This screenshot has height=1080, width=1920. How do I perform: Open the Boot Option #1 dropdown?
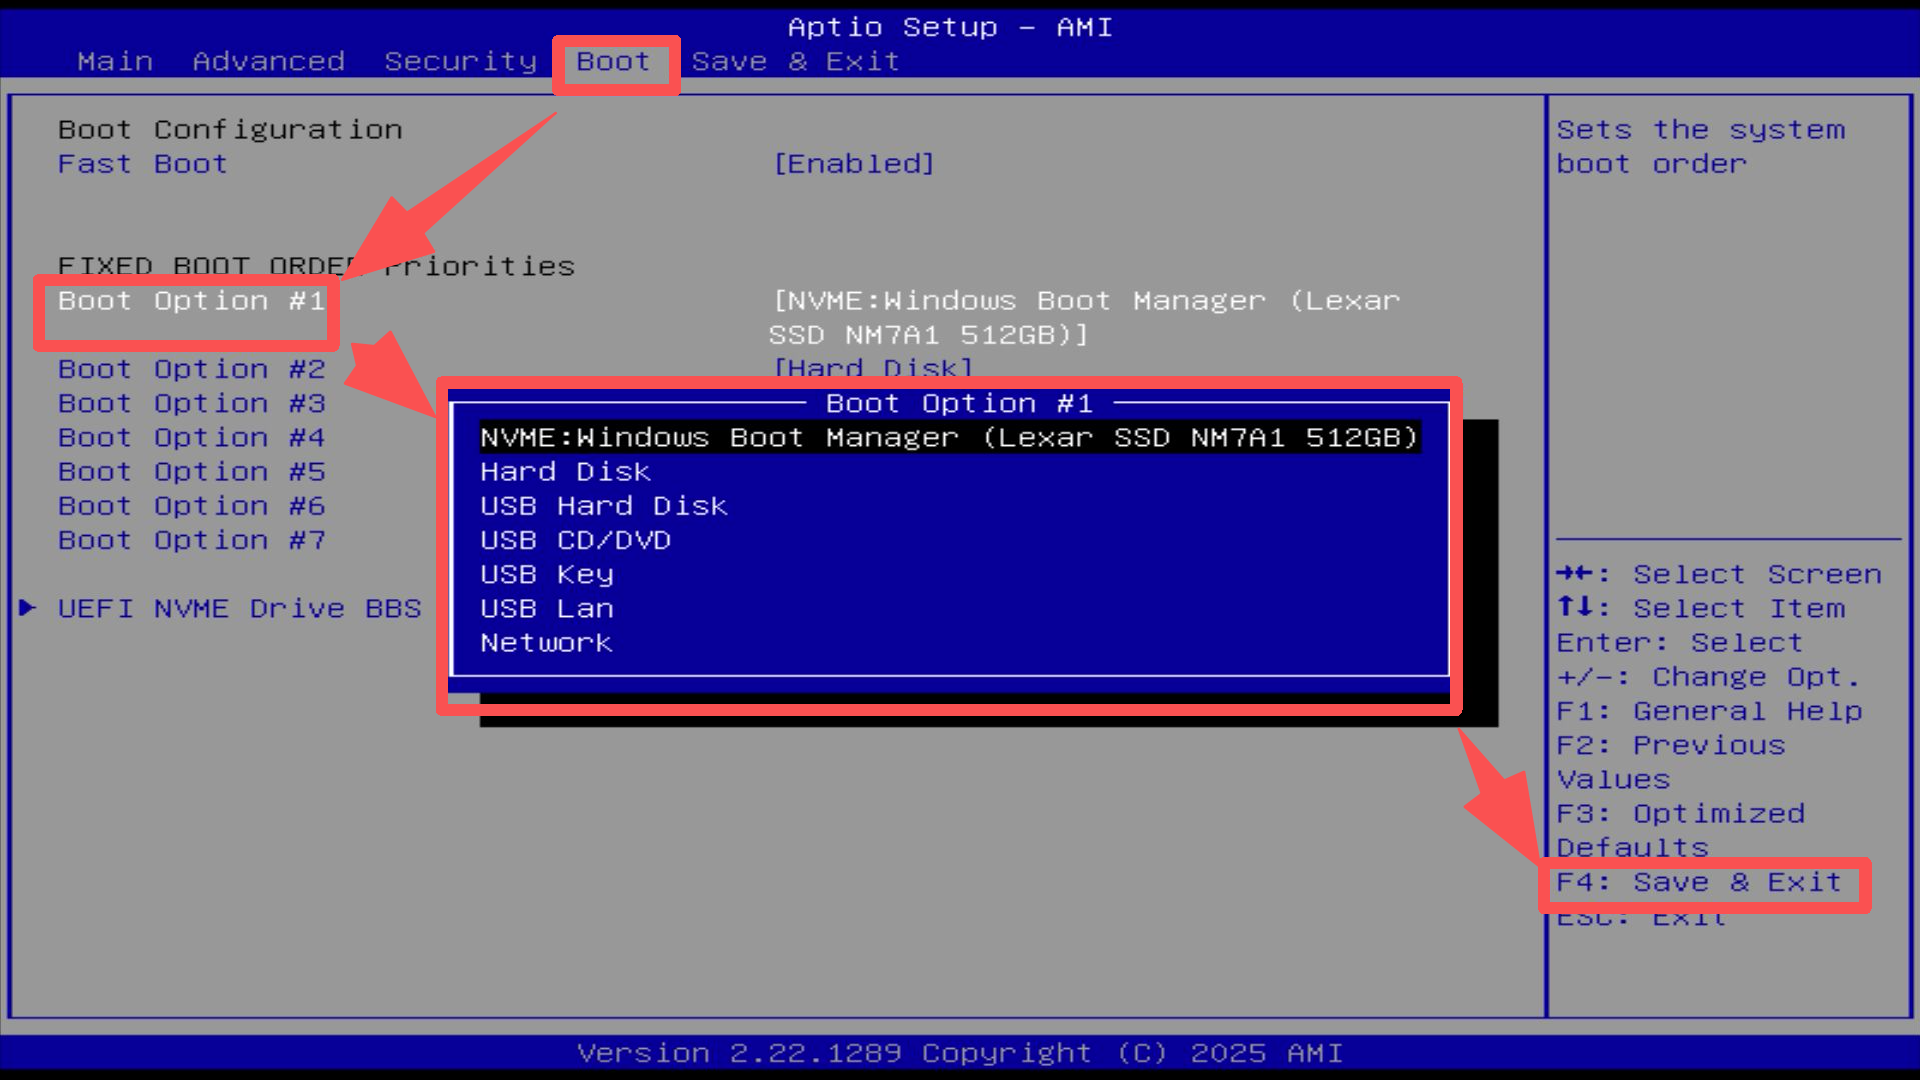click(193, 300)
